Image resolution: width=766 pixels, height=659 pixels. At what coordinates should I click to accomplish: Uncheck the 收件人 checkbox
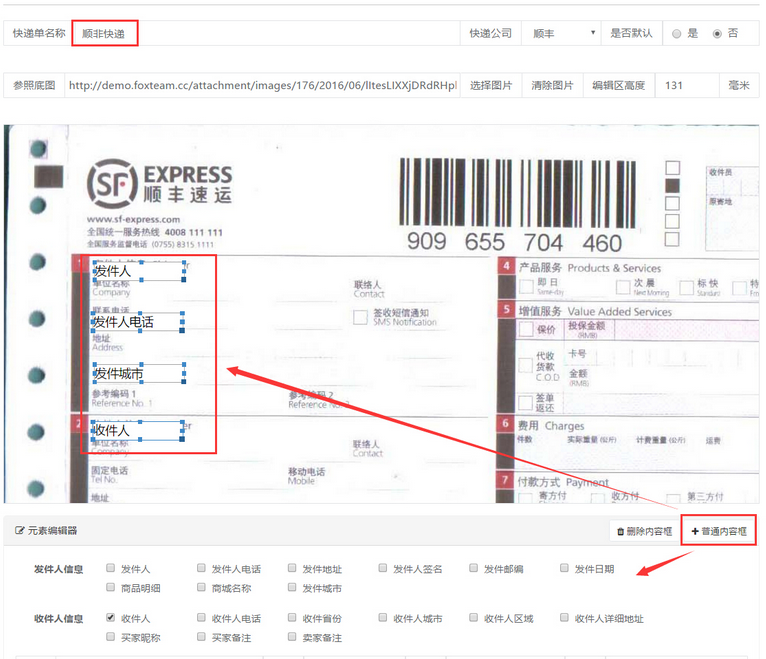111,618
